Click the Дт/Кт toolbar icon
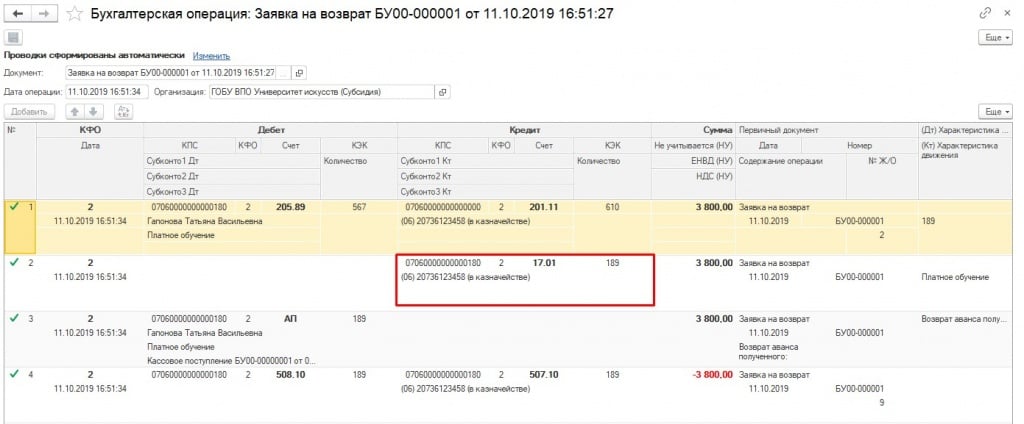Viewport: 1024px width, 424px height. click(x=123, y=112)
